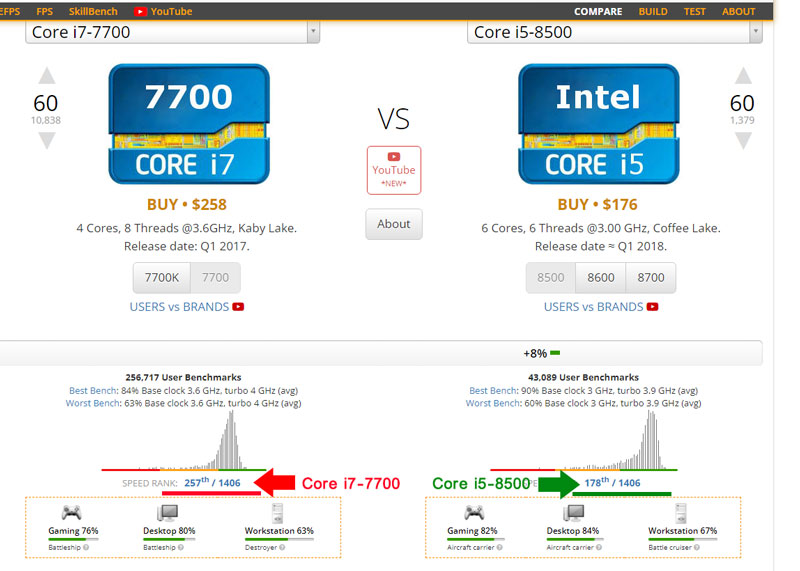Click help icon next to Desktop Aircraft carrier
800x571 pixels.
pos(599,547)
